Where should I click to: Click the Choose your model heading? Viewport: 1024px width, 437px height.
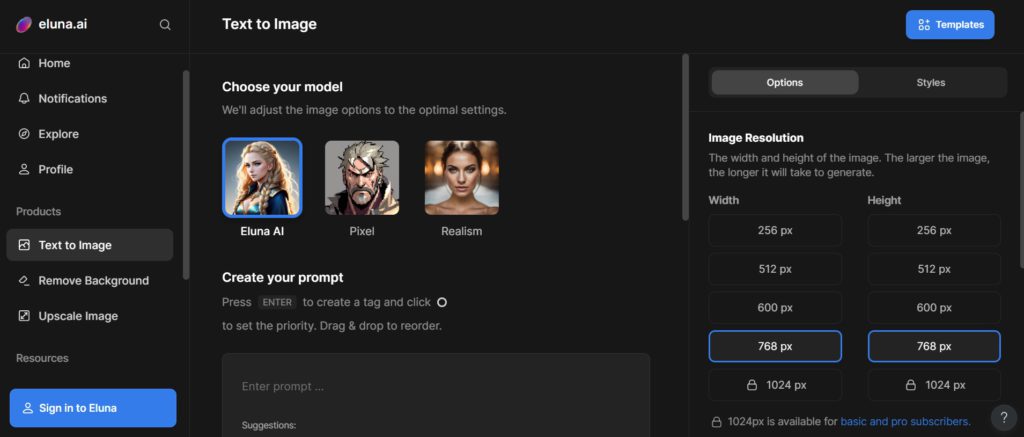click(x=282, y=87)
